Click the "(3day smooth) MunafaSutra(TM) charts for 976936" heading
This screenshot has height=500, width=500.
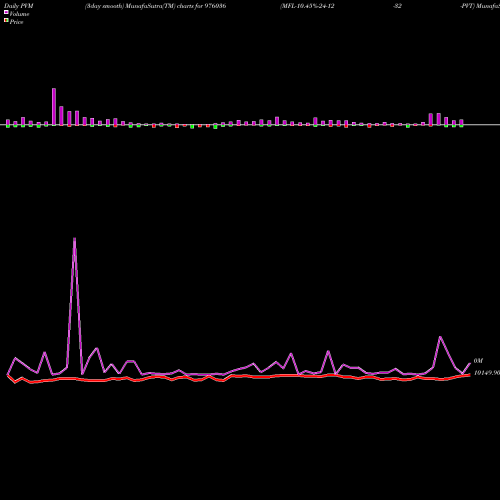[155, 6]
